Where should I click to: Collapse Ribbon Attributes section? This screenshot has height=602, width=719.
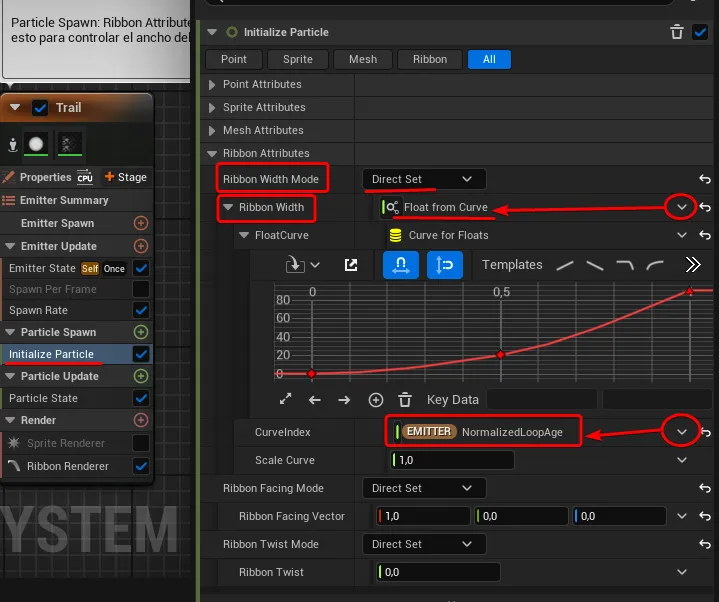coord(212,154)
